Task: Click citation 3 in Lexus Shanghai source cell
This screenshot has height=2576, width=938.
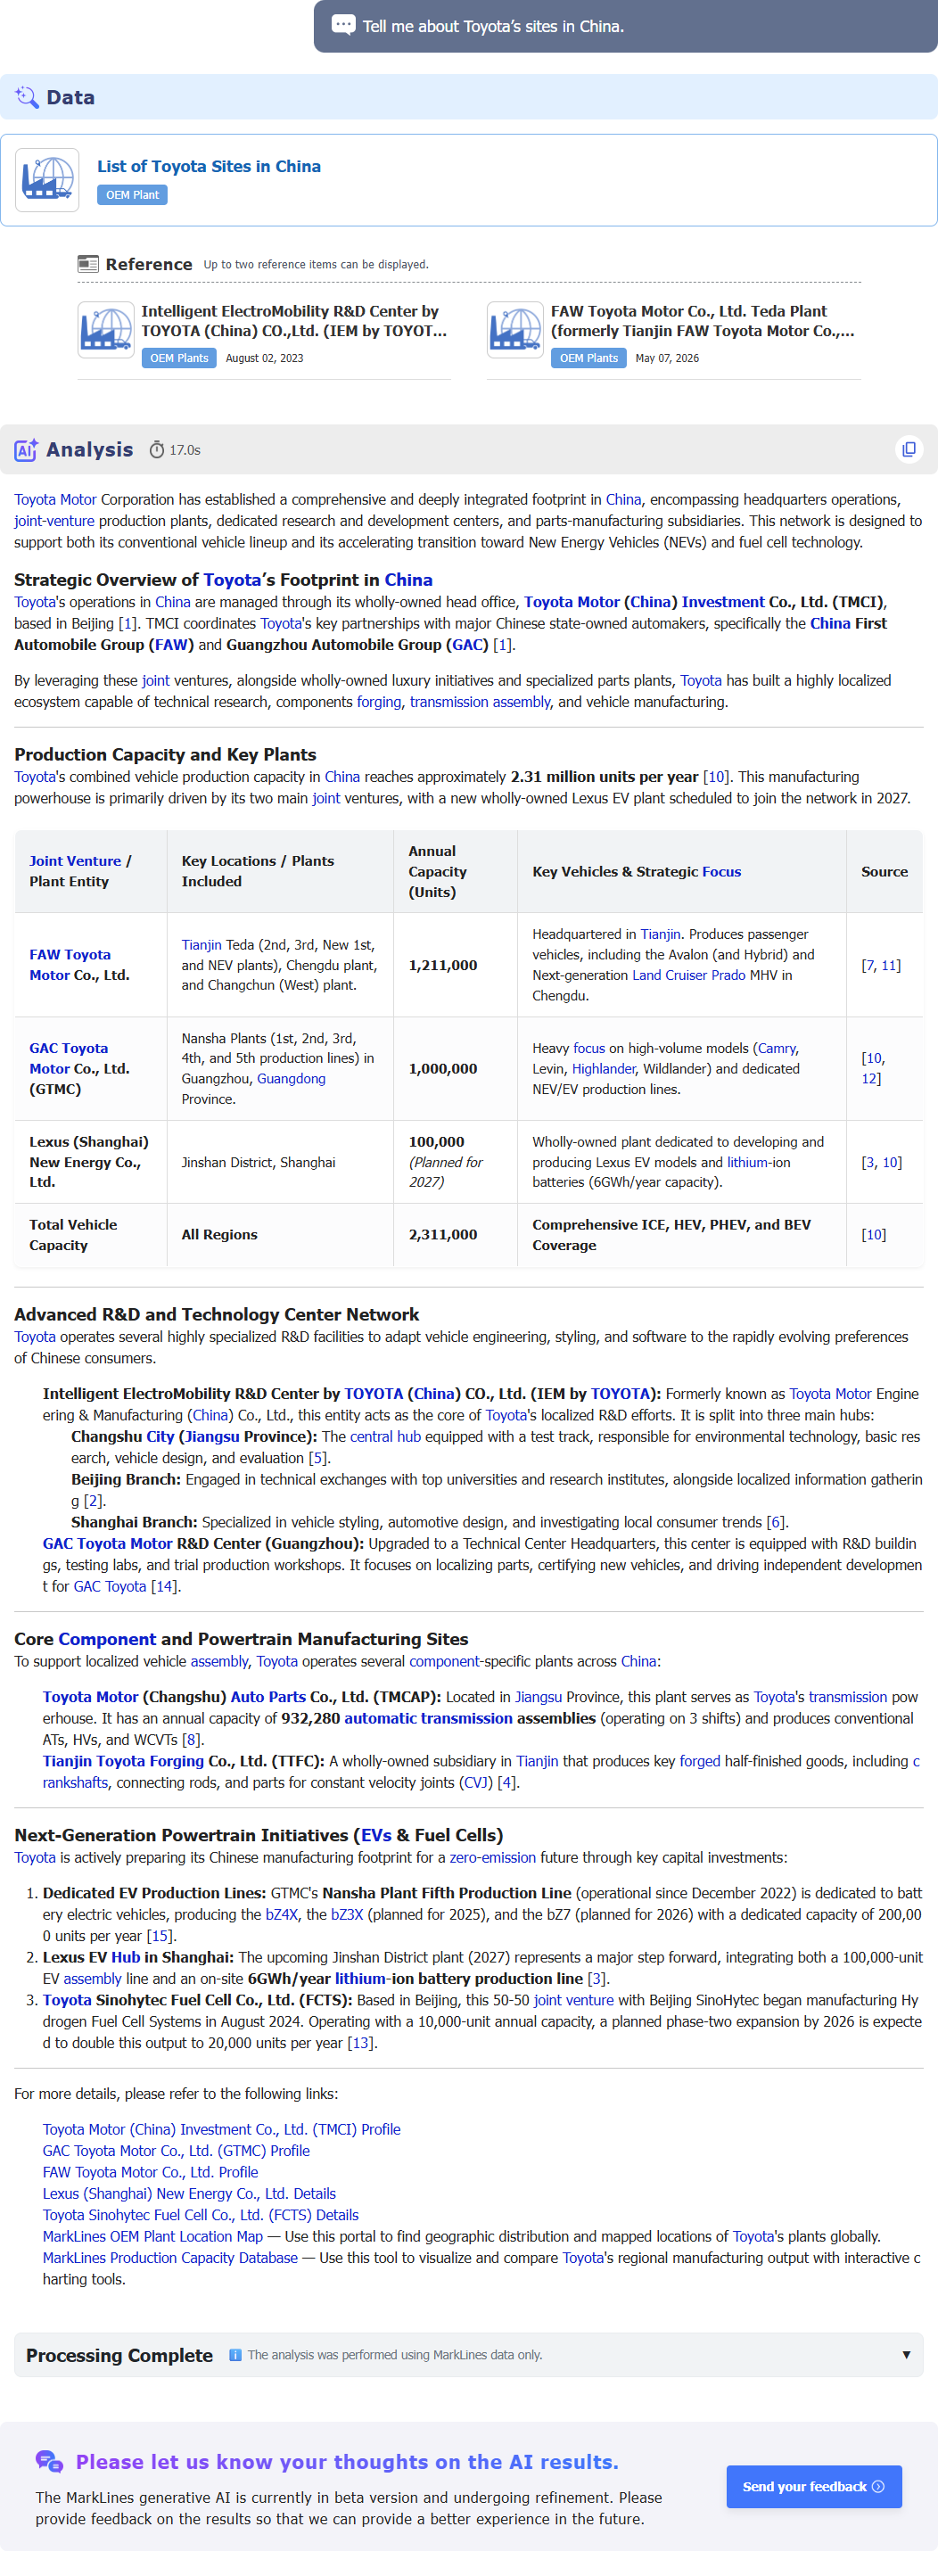Action: 870,1162
